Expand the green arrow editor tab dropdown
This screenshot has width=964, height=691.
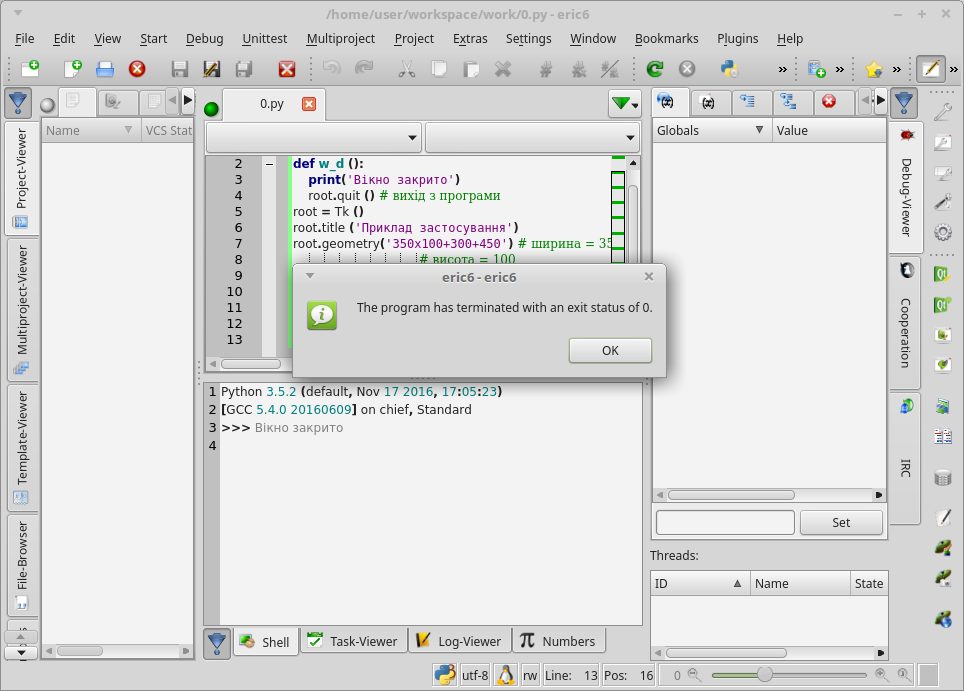pos(624,104)
